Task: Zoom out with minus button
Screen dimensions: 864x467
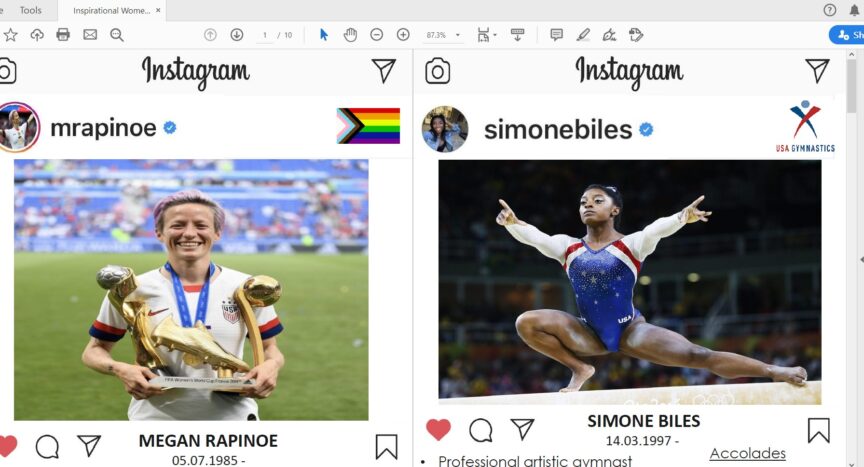Action: (x=376, y=35)
